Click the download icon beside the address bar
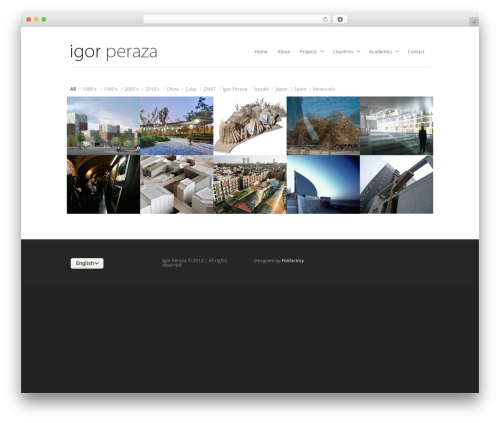 click(340, 19)
